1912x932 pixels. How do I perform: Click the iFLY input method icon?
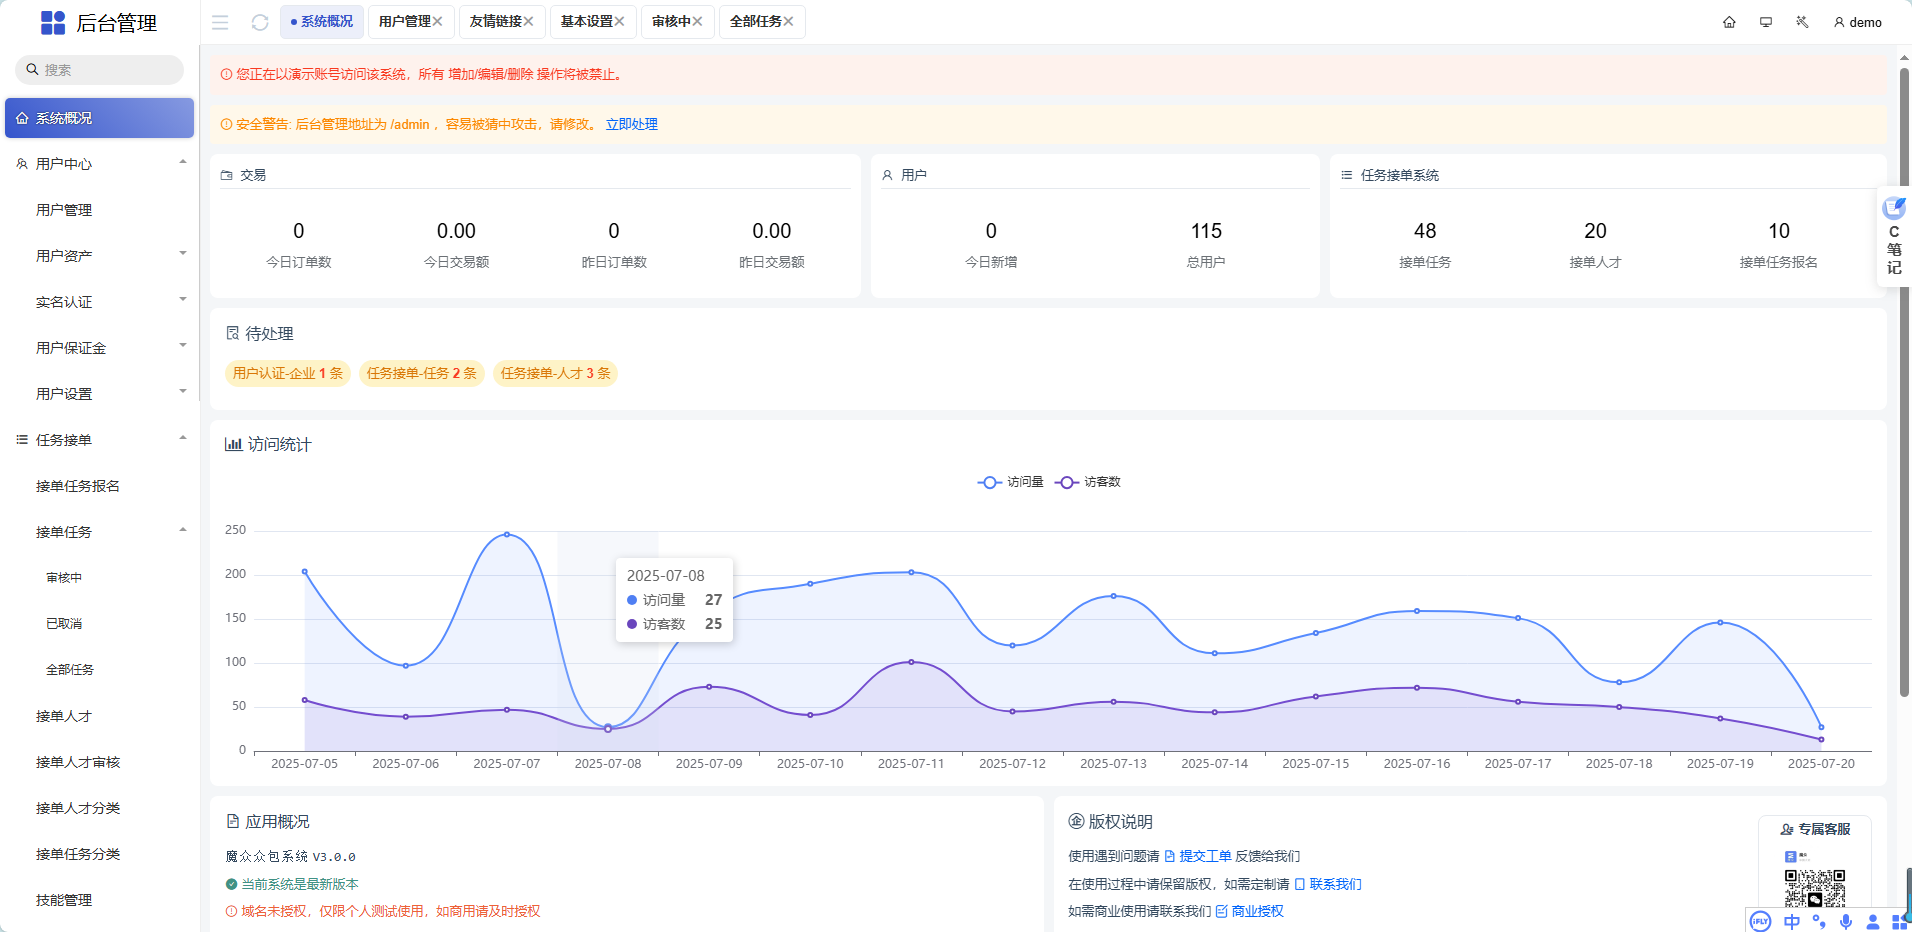pyautogui.click(x=1760, y=921)
